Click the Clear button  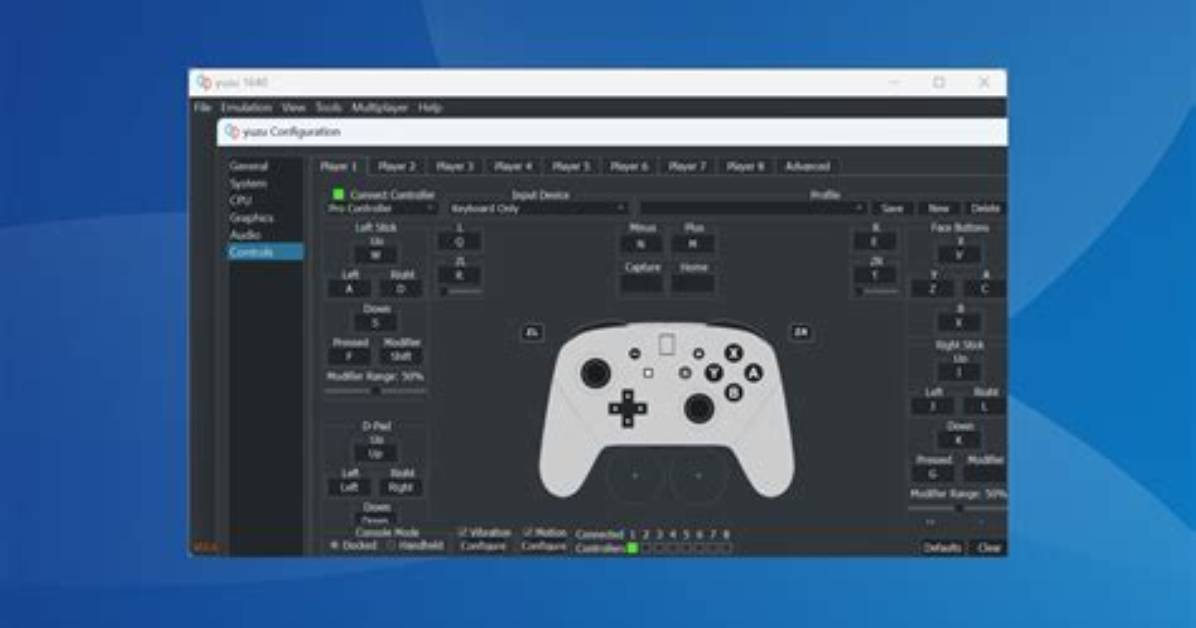(x=989, y=548)
